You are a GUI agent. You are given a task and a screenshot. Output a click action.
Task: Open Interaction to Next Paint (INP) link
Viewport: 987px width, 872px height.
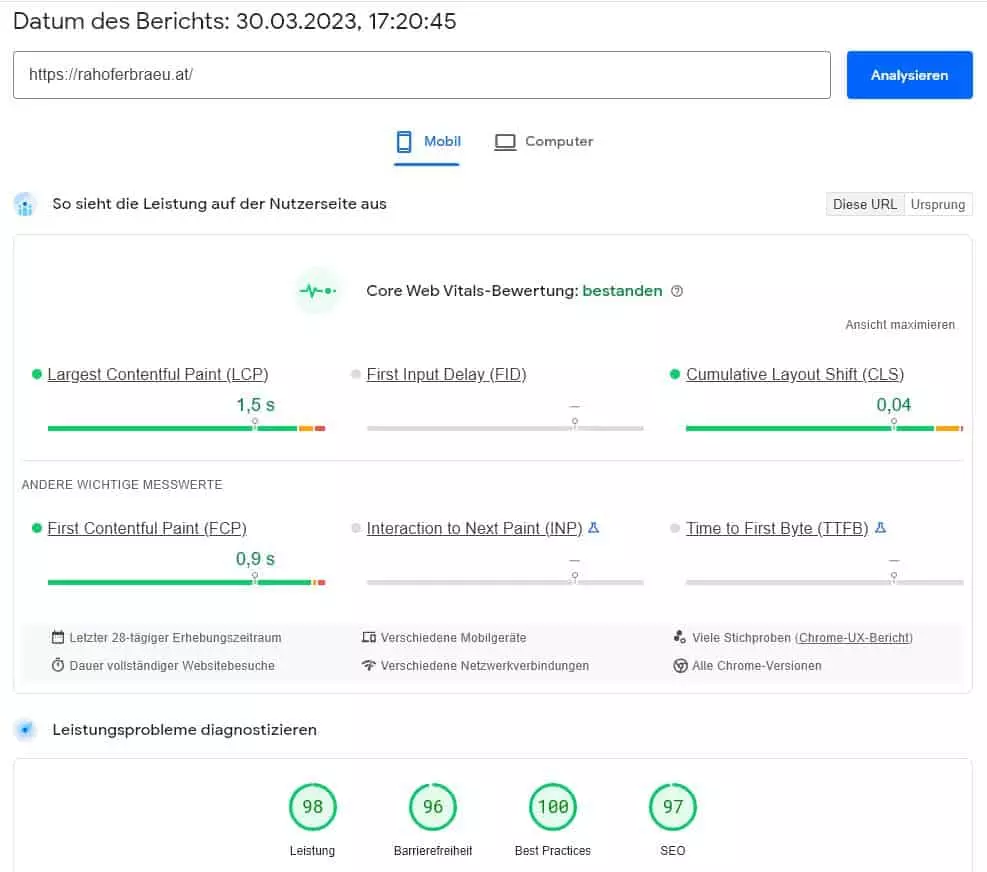pos(475,528)
